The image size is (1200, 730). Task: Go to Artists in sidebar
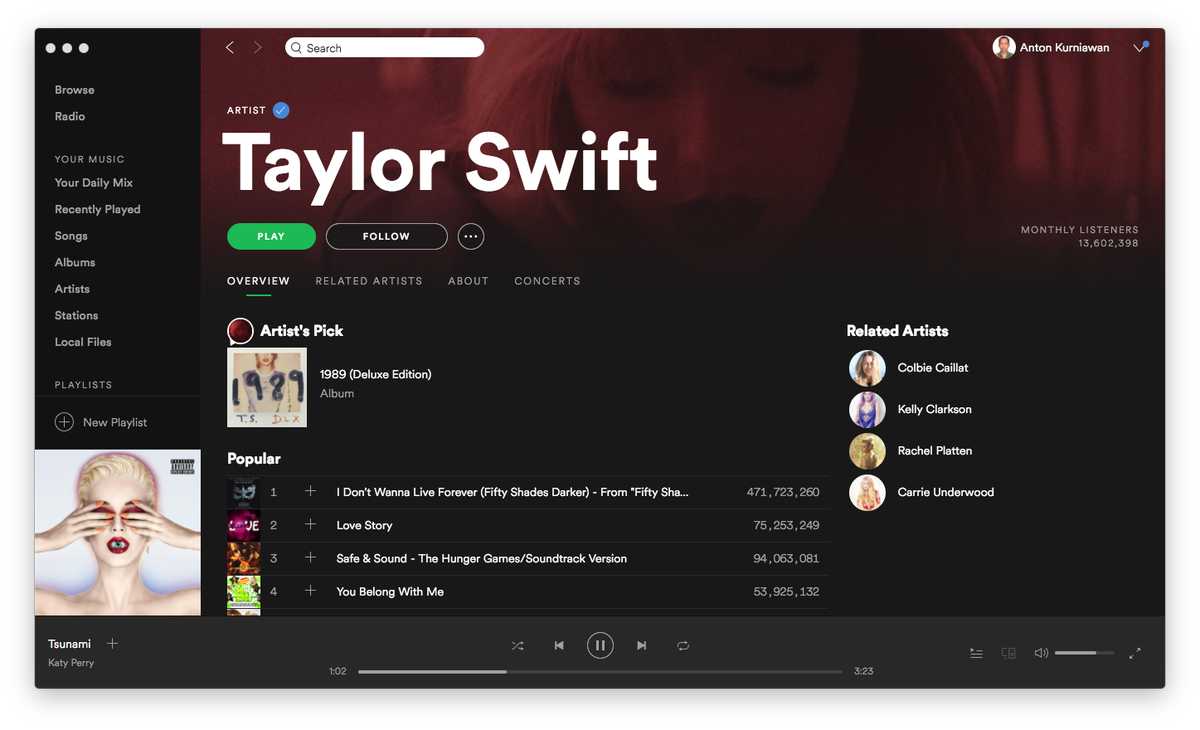[x=72, y=289]
